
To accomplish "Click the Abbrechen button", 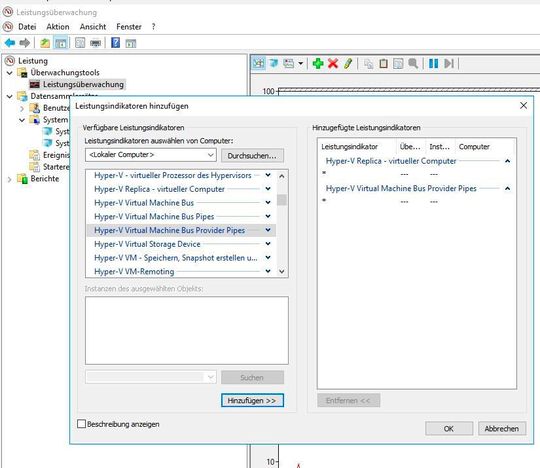I will click(502, 429).
